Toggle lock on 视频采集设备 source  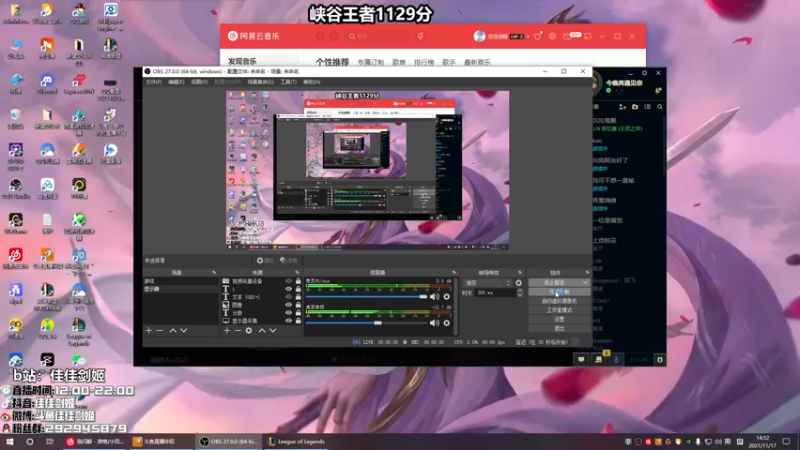[x=298, y=281]
